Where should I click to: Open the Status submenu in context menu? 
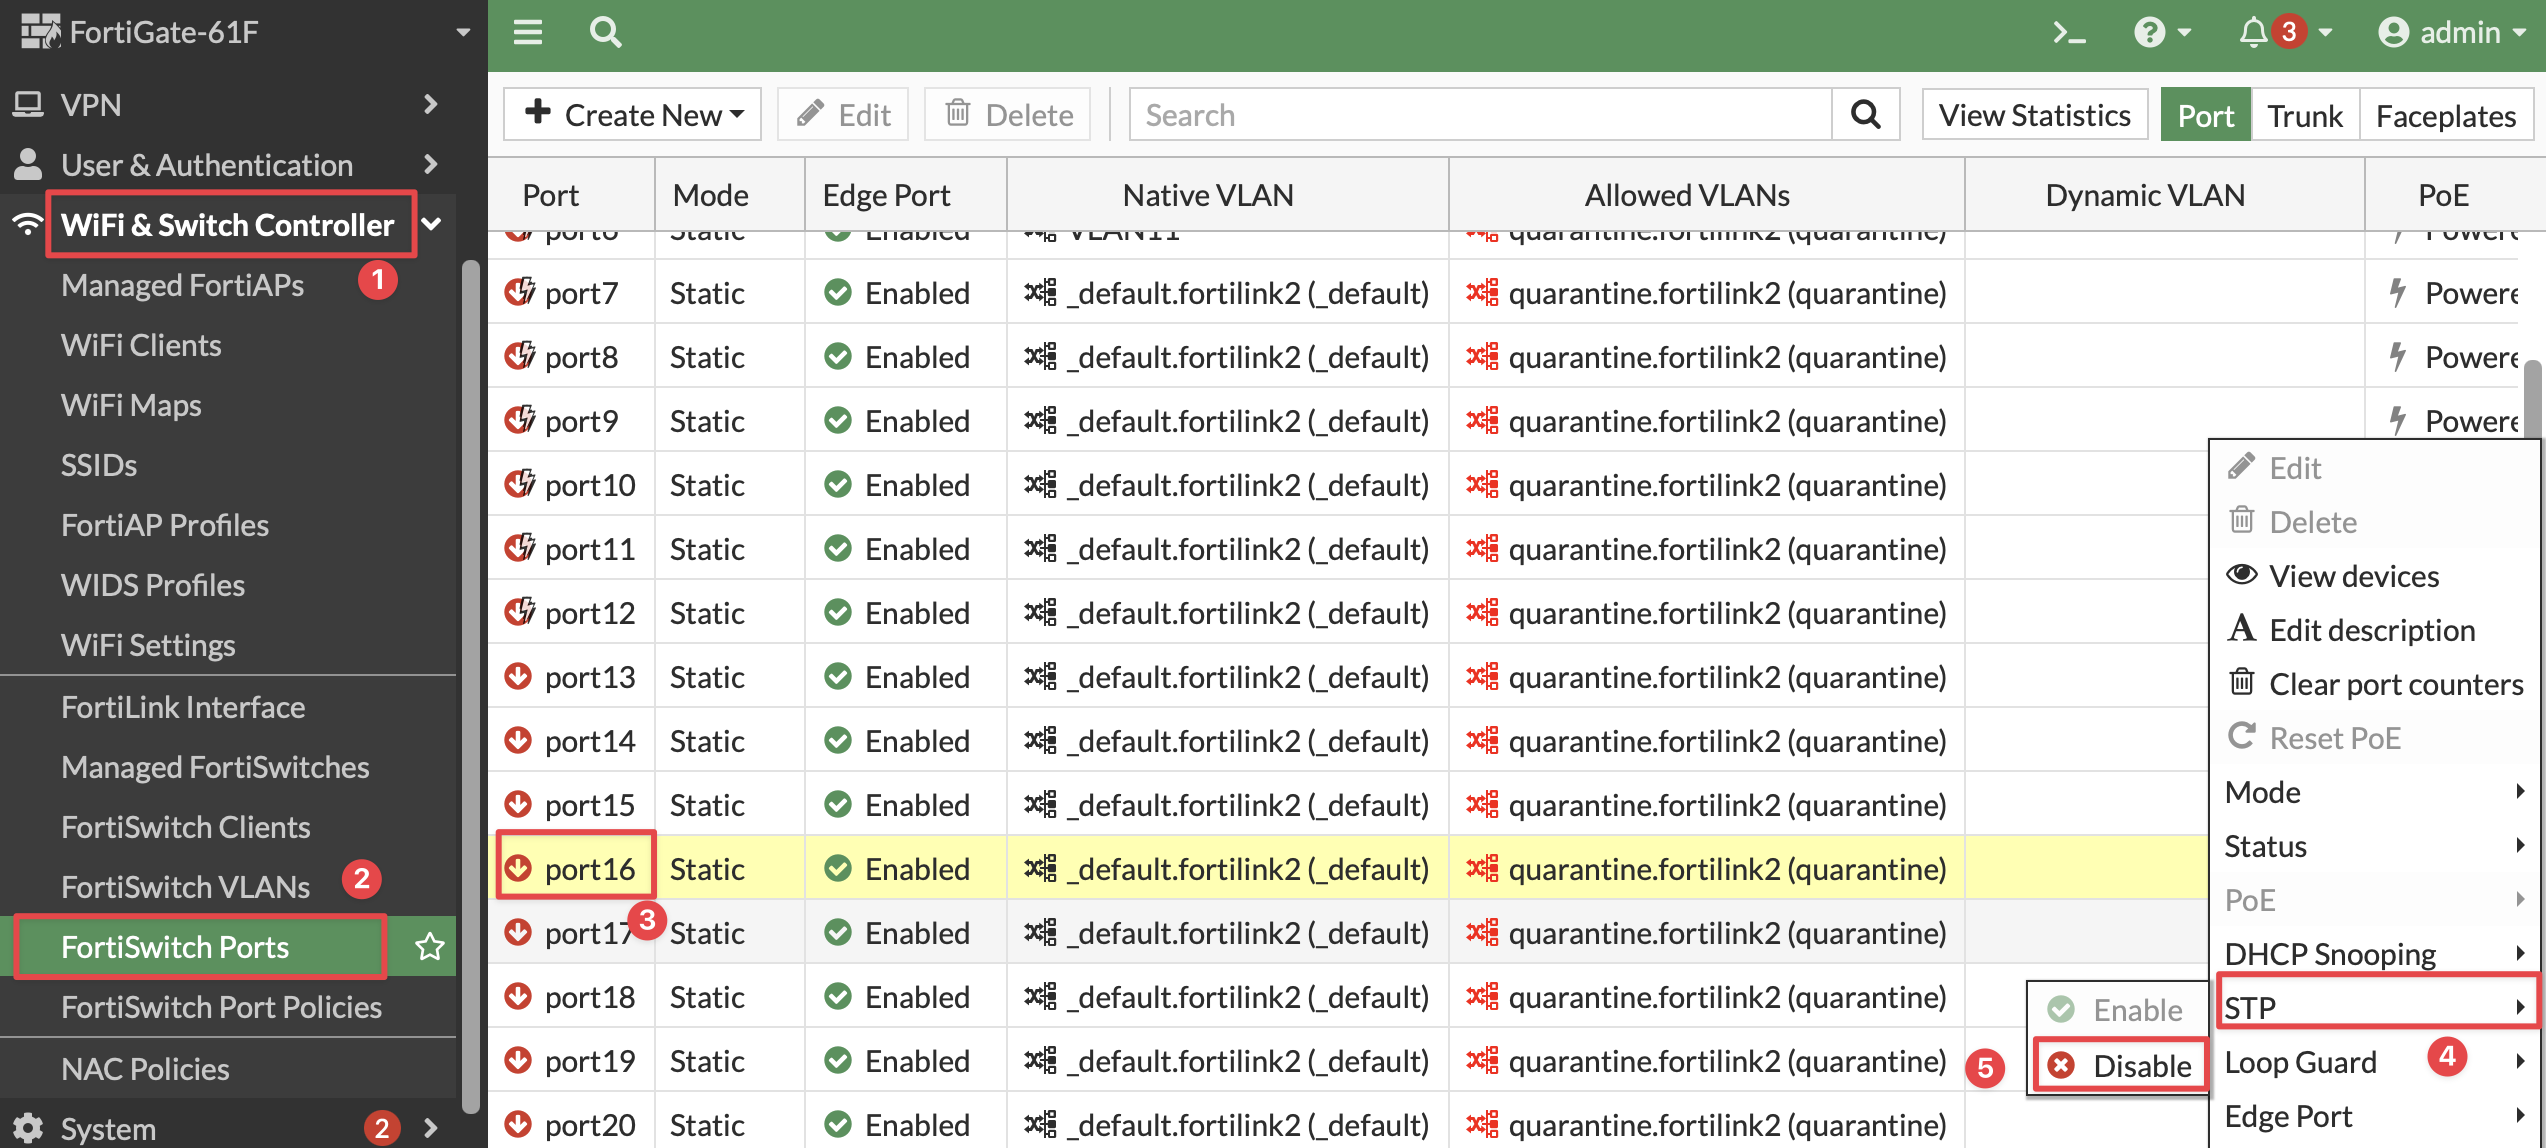(2376, 846)
